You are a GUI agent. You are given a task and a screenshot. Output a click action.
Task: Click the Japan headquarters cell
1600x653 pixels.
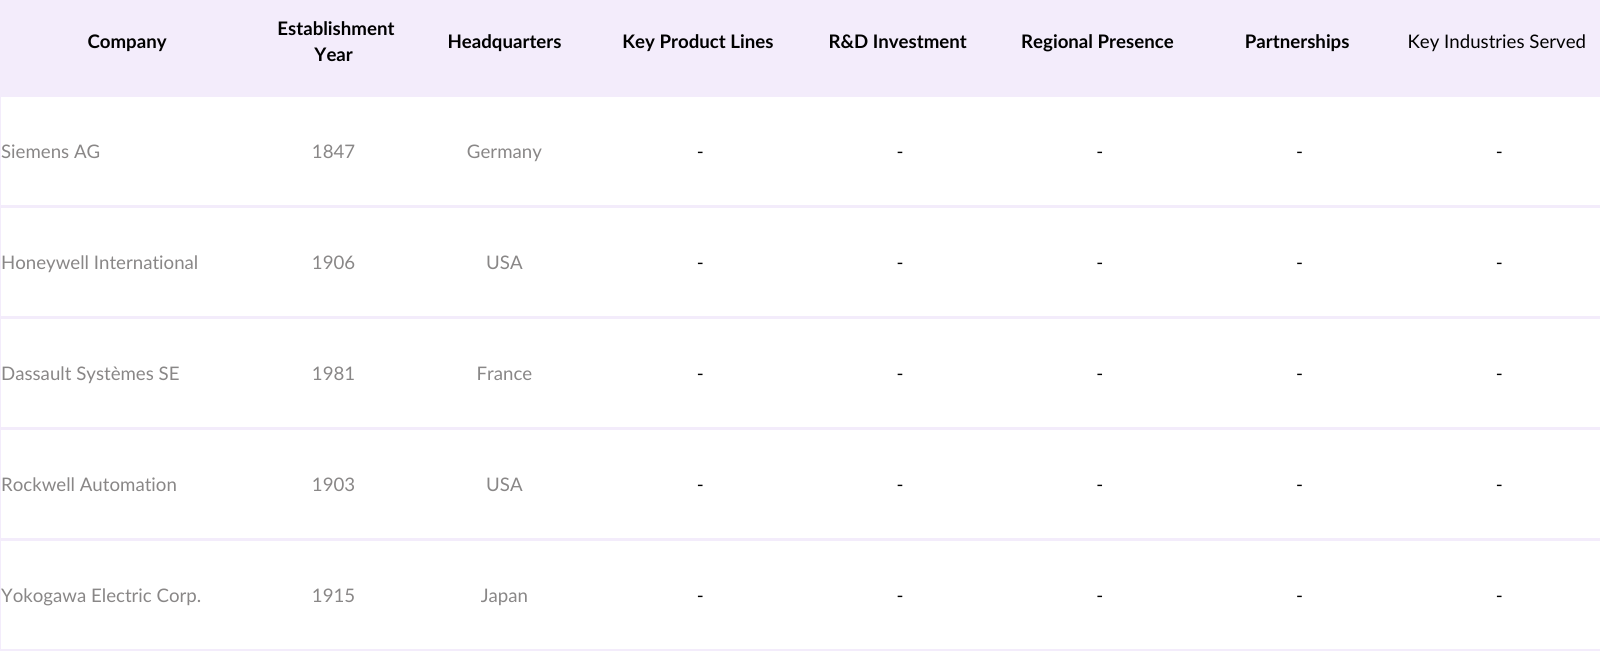(x=504, y=596)
